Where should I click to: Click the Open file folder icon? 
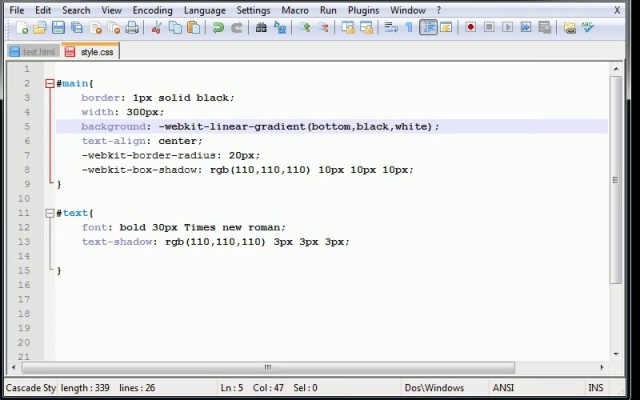[x=40, y=27]
